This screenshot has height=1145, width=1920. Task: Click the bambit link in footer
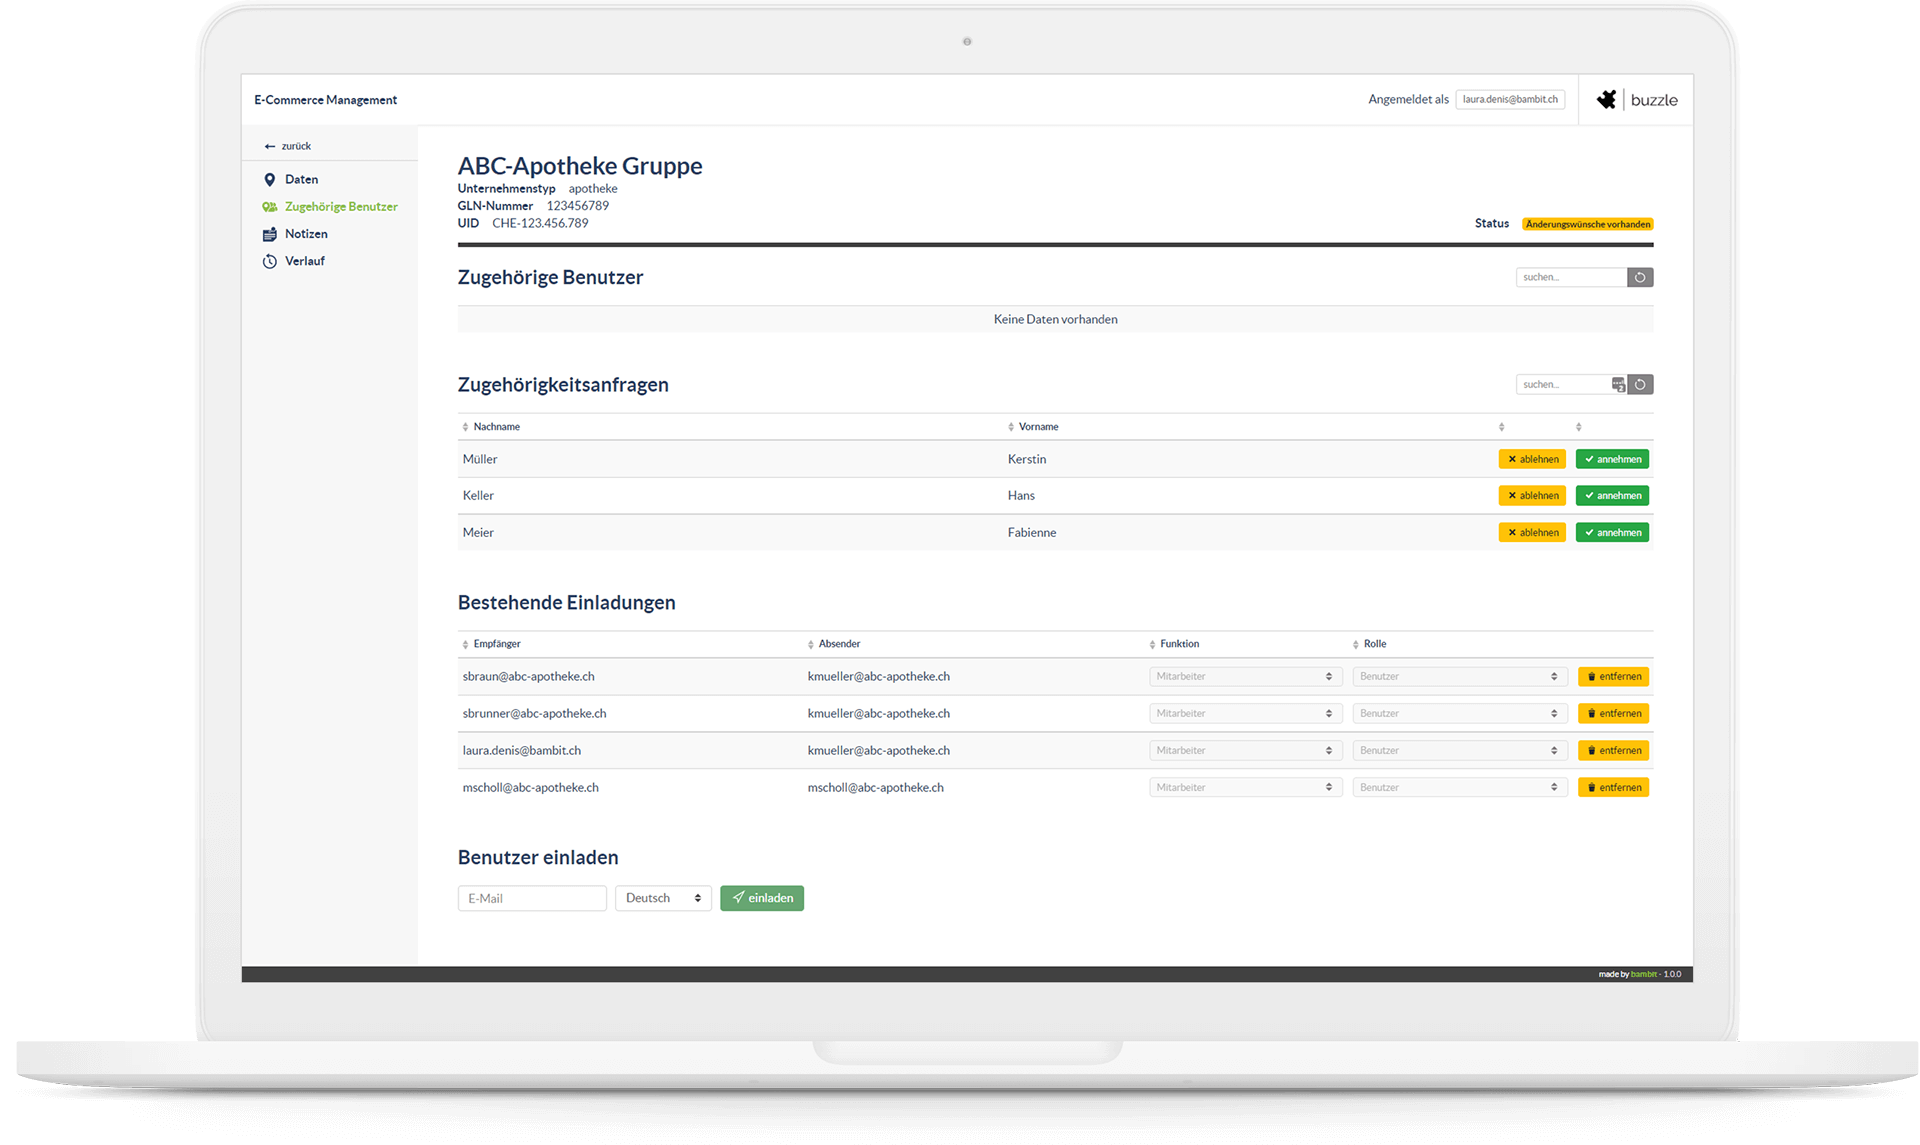click(1643, 974)
